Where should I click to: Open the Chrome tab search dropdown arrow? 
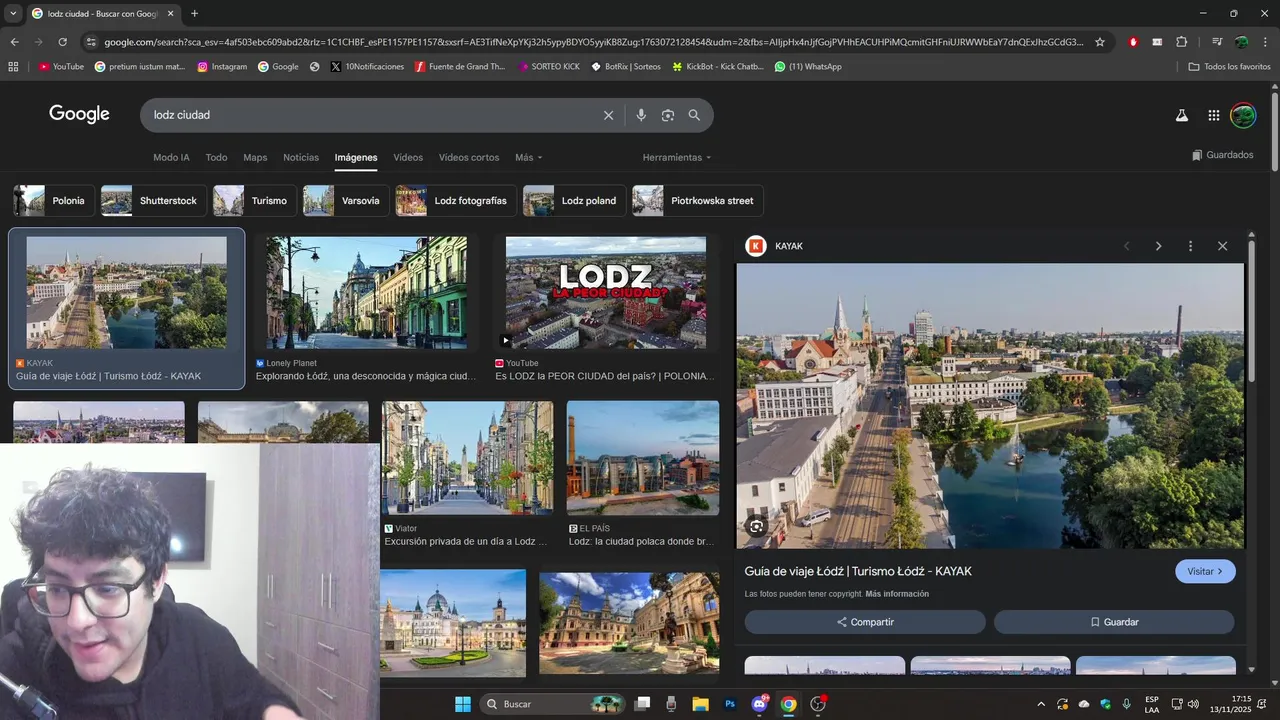click(x=12, y=14)
